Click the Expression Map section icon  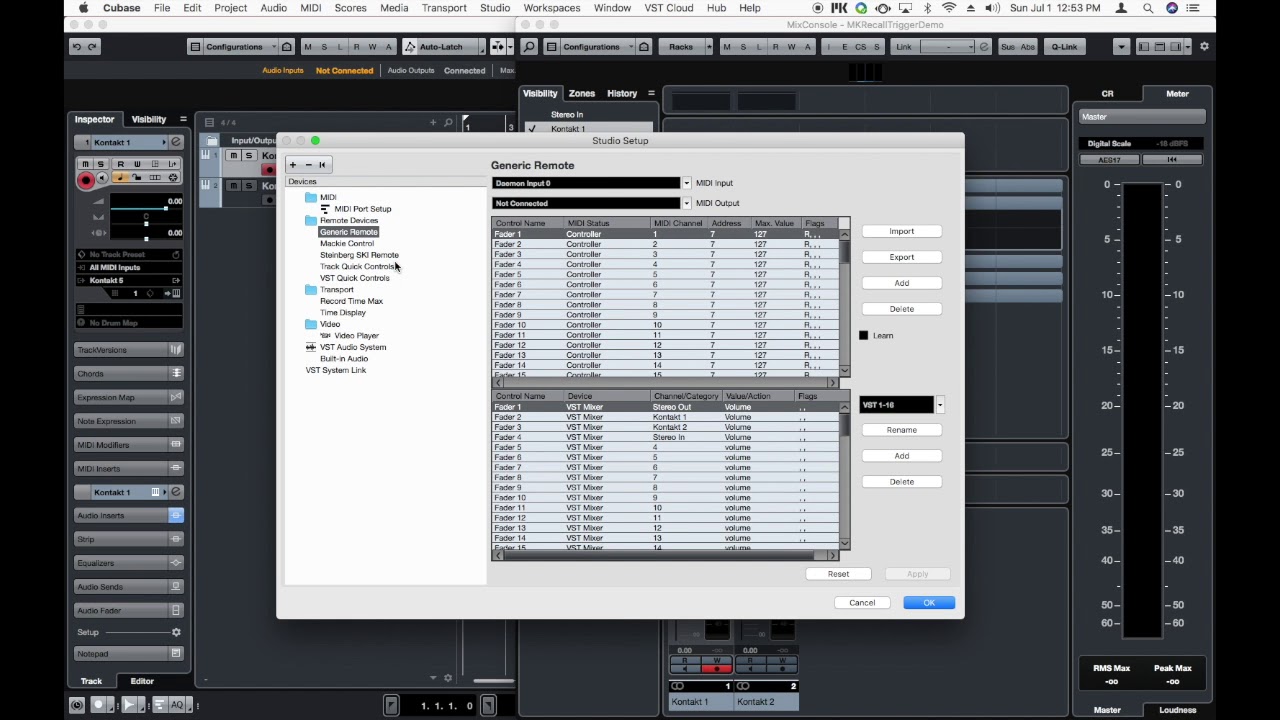(176, 397)
